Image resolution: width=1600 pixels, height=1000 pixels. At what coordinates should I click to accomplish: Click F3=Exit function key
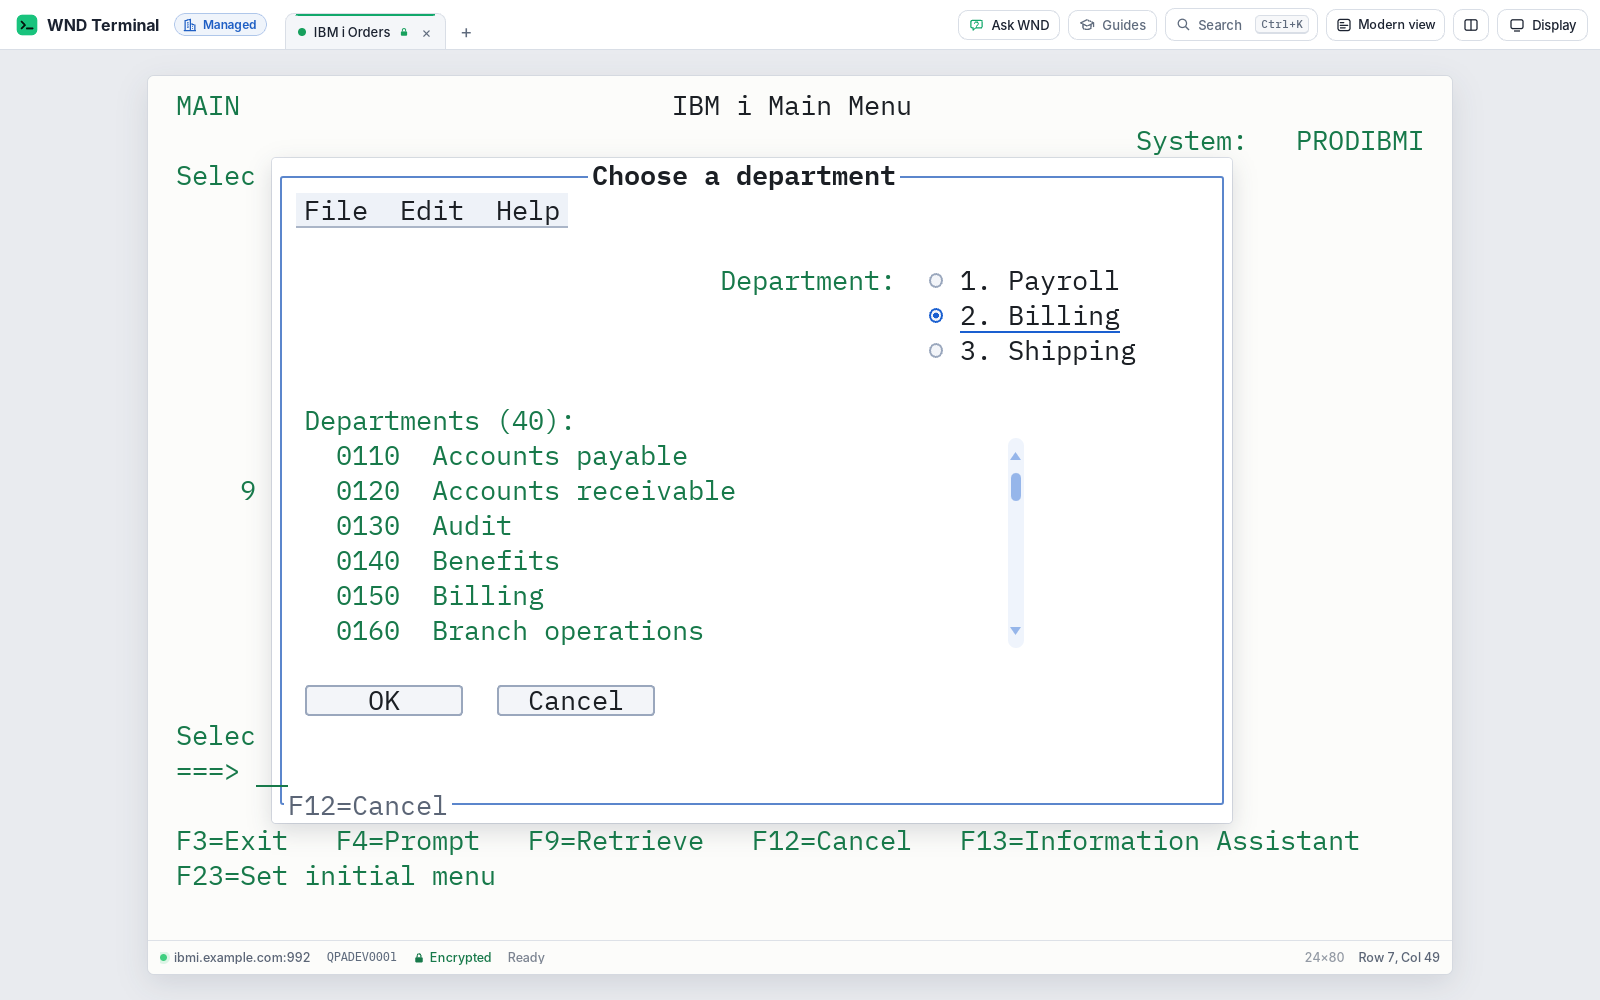tap(232, 841)
